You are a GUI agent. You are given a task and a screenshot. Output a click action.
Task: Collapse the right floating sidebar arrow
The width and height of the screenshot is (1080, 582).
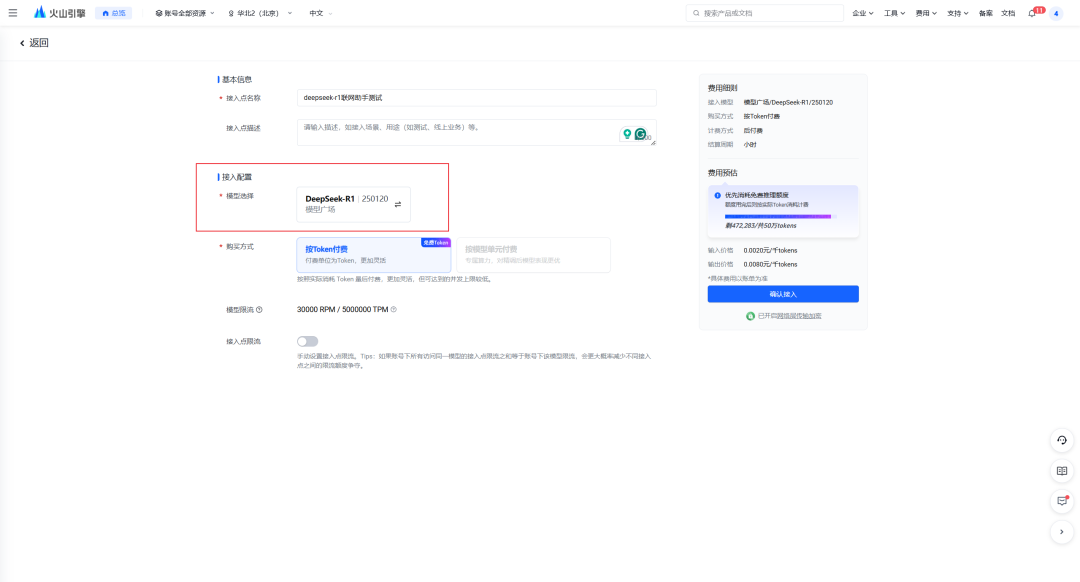pyautogui.click(x=1061, y=532)
